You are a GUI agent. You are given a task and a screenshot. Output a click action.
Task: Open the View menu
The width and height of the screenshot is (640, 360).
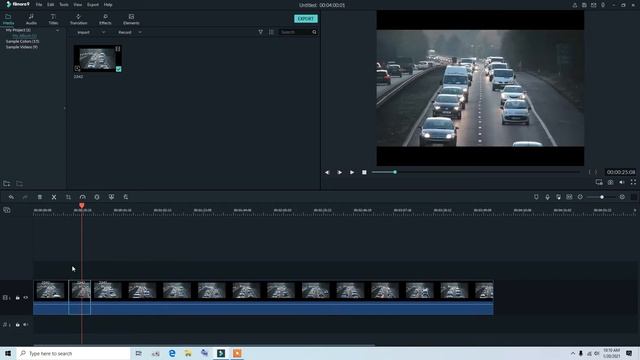coord(78,5)
